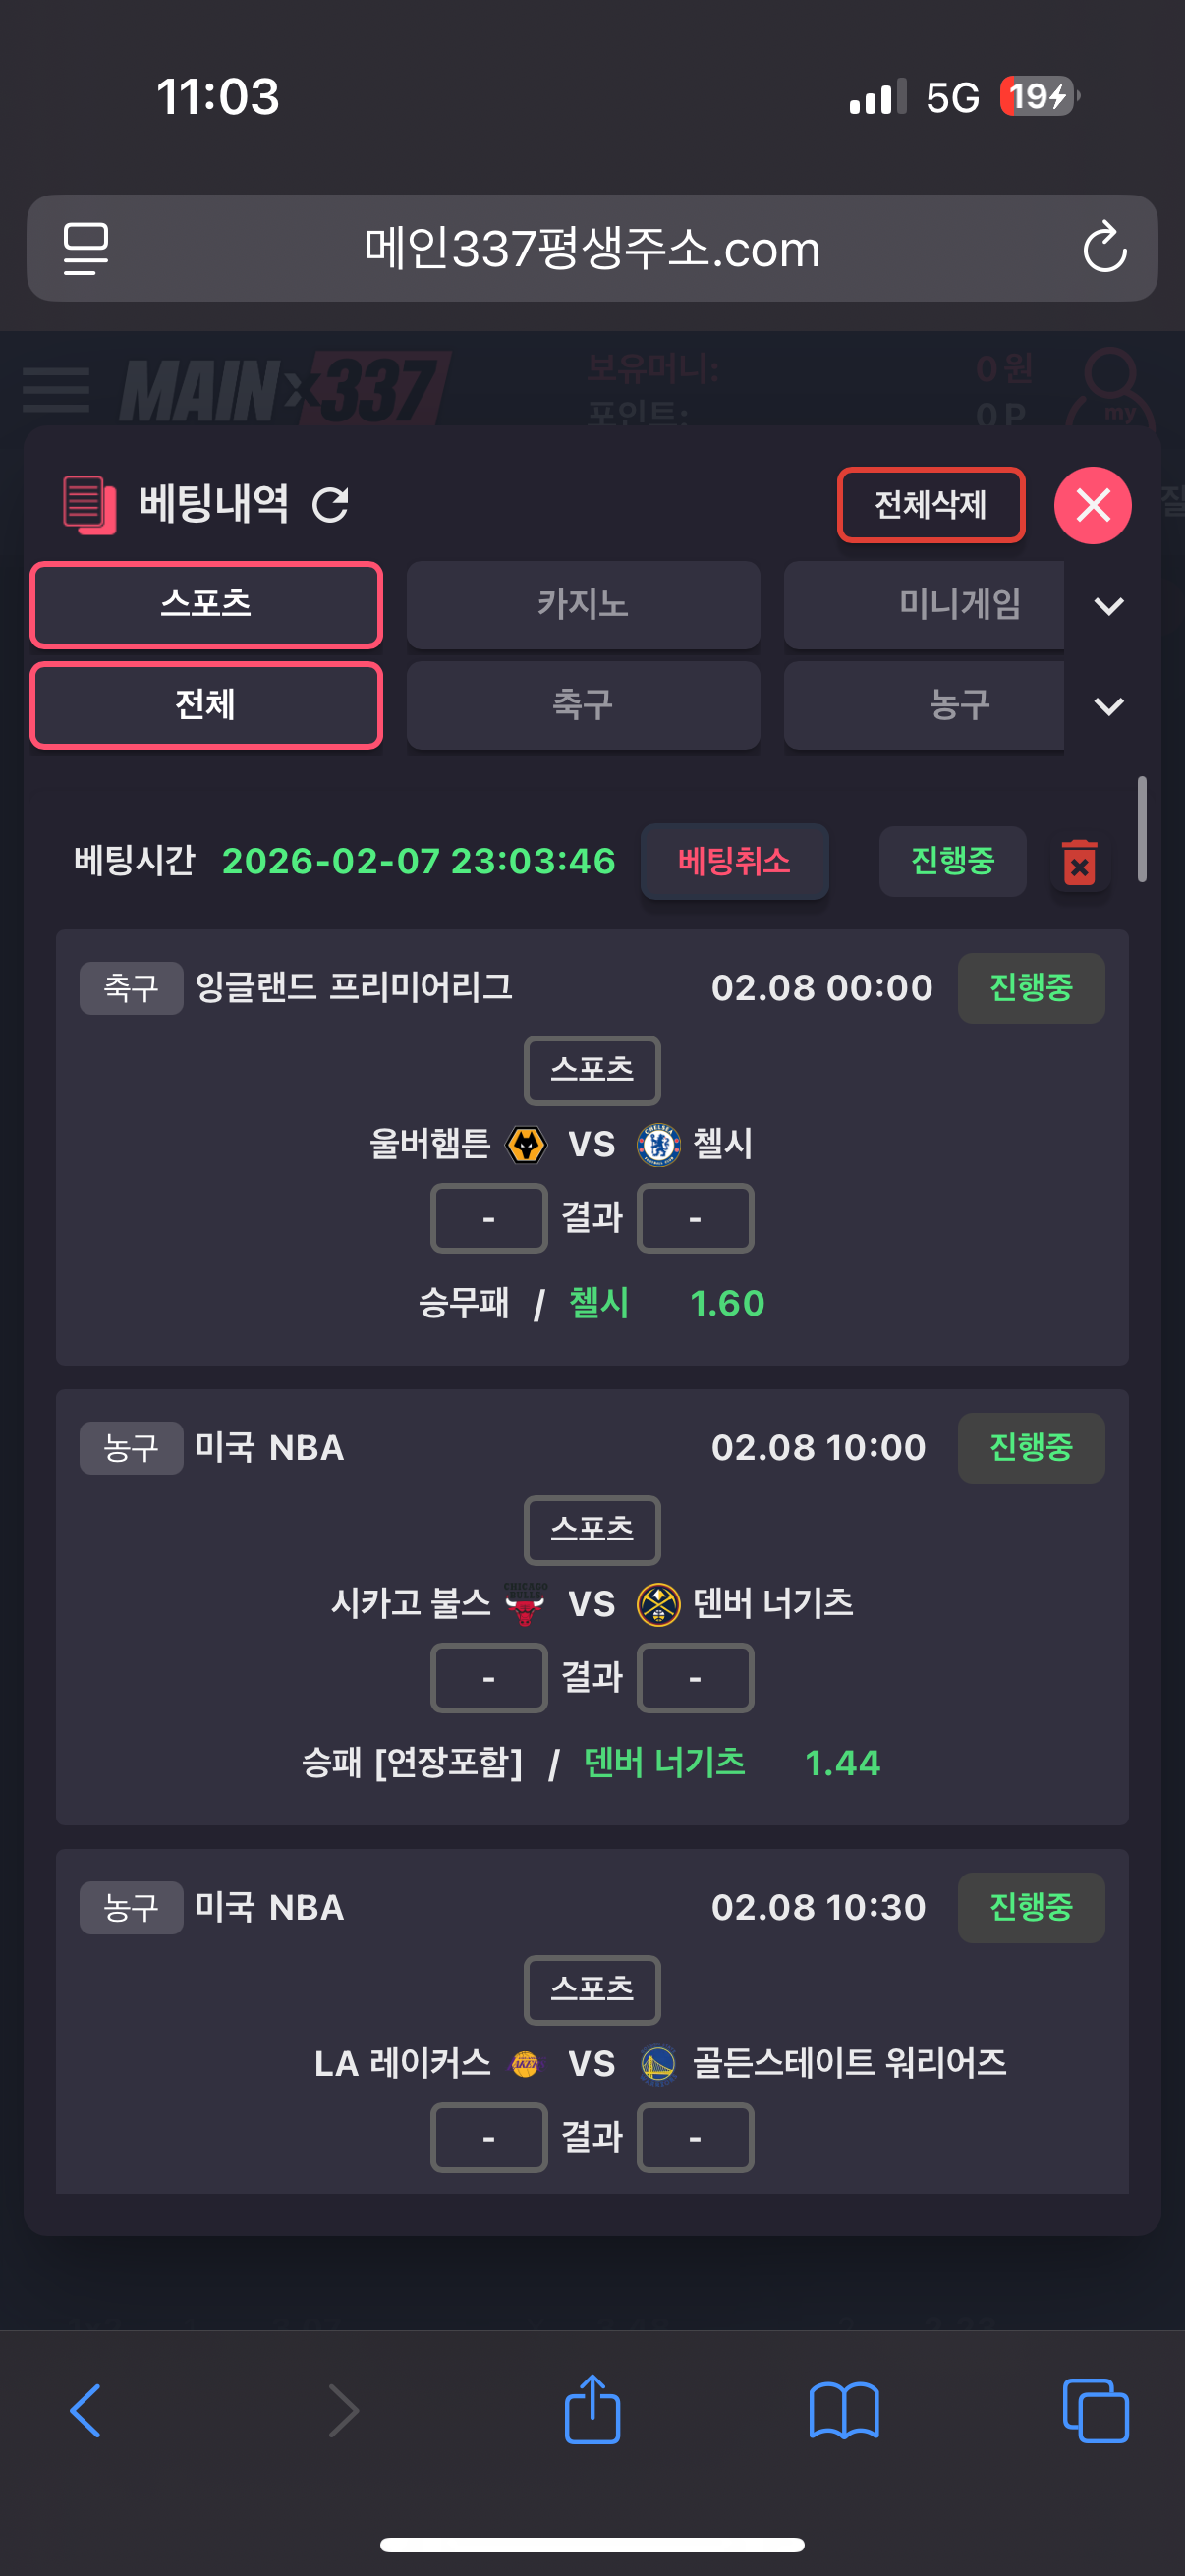Select the 전체 sport filter
The height and width of the screenshot is (2576, 1185).
click(x=206, y=705)
